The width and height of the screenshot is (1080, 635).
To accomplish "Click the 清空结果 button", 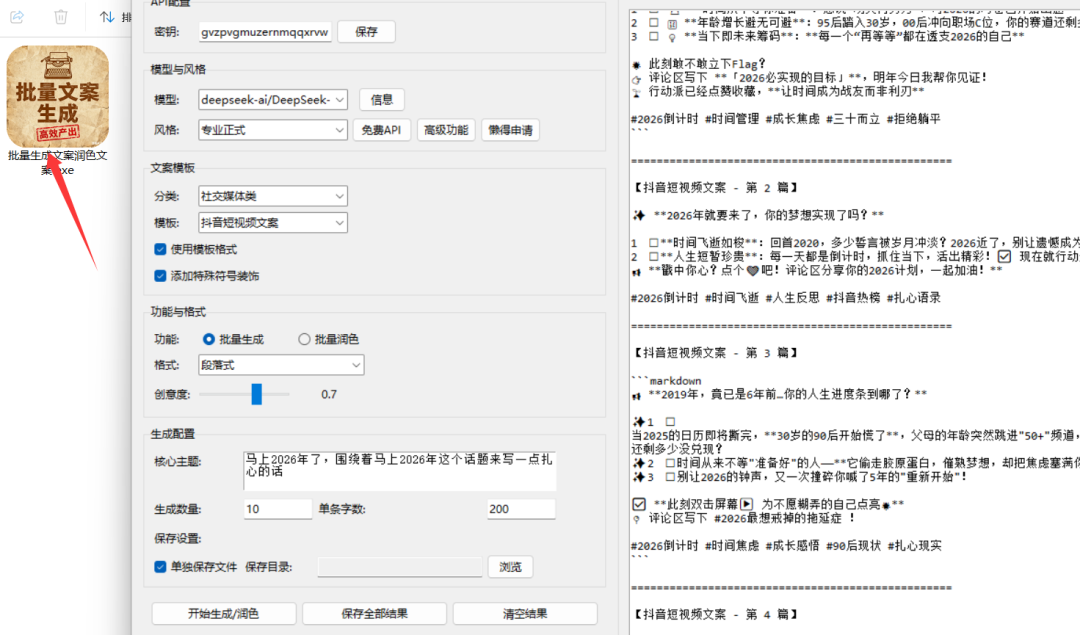I will (525, 614).
